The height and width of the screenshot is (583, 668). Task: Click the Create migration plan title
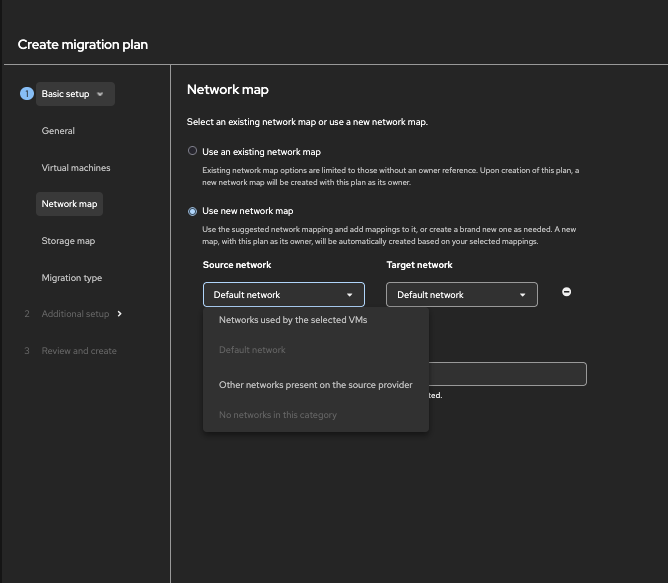click(83, 45)
